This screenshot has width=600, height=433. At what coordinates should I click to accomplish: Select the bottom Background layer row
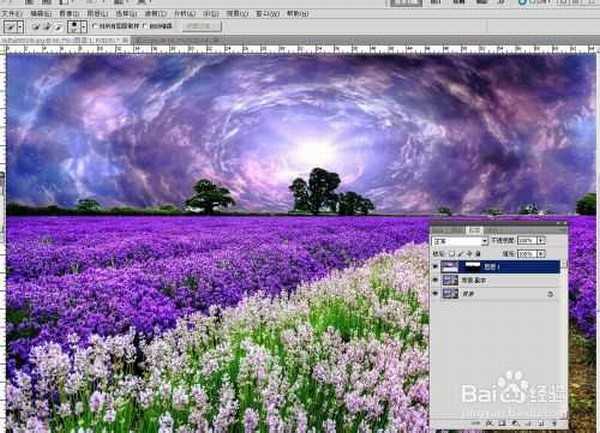(x=500, y=295)
